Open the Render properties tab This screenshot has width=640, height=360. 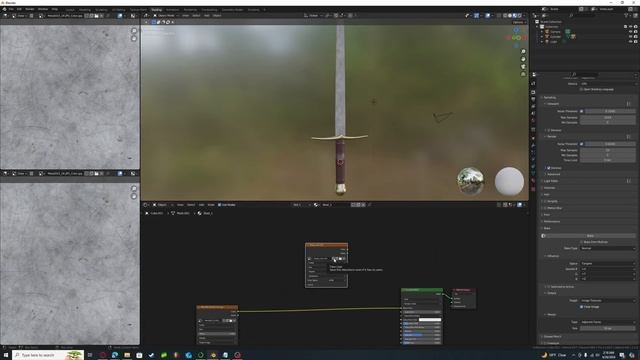coord(533,92)
